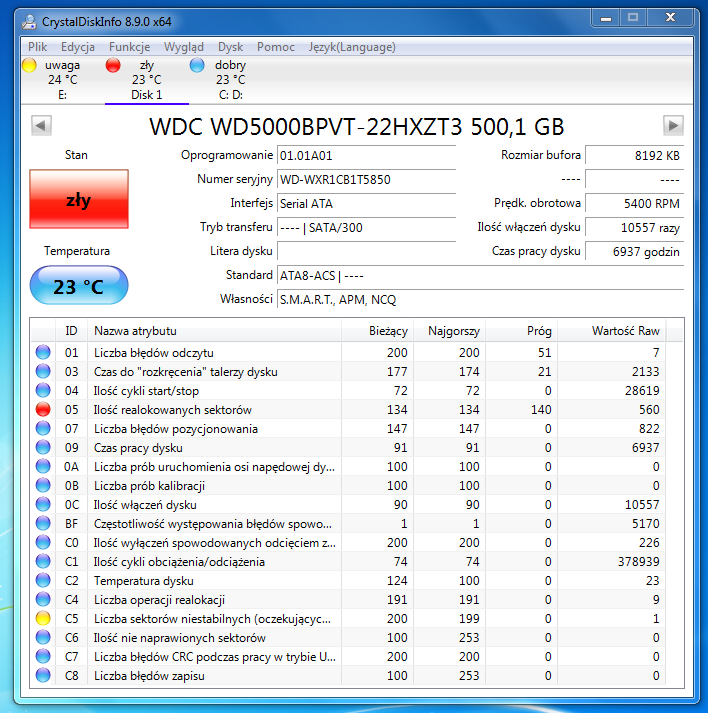Select row 'Liczba operacji realokacji'
This screenshot has height=713, width=708.
coord(348,600)
